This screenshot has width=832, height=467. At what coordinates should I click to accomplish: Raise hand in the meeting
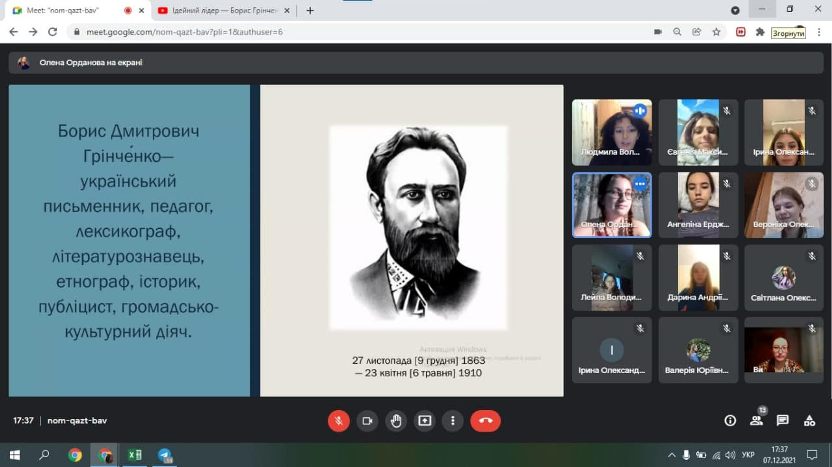pyautogui.click(x=396, y=421)
